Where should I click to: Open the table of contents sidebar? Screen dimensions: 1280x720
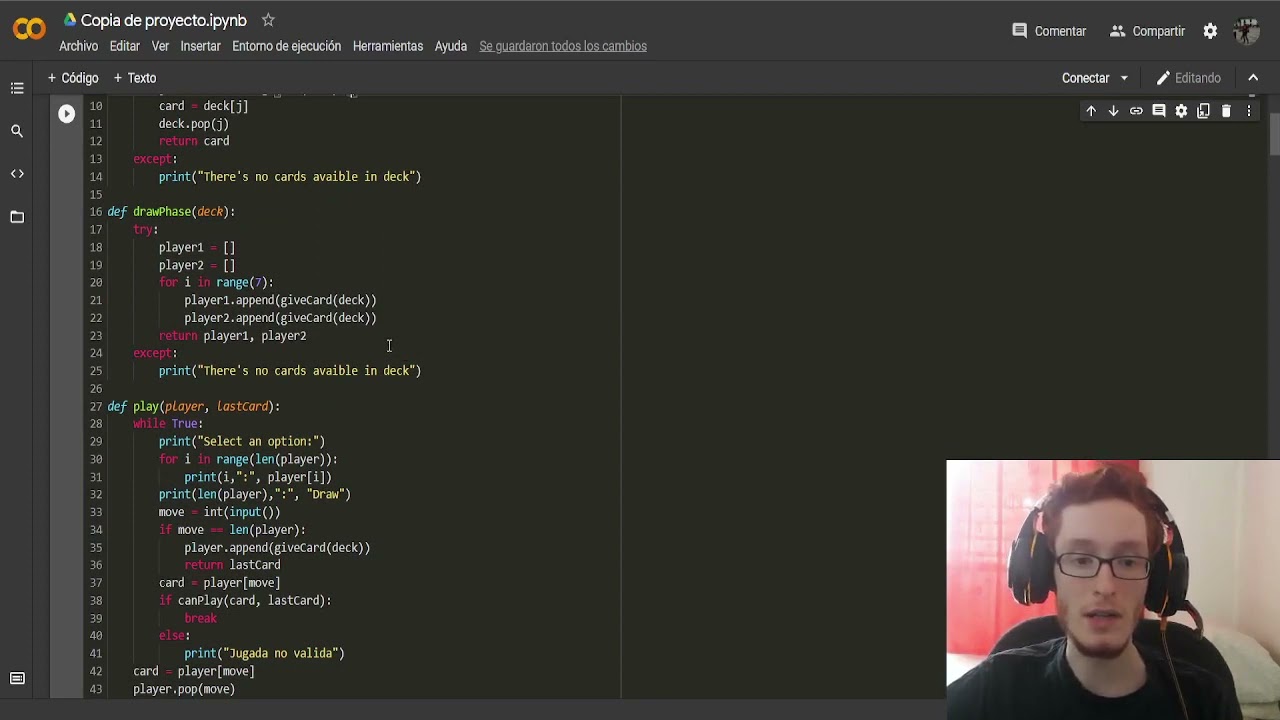pyautogui.click(x=17, y=88)
